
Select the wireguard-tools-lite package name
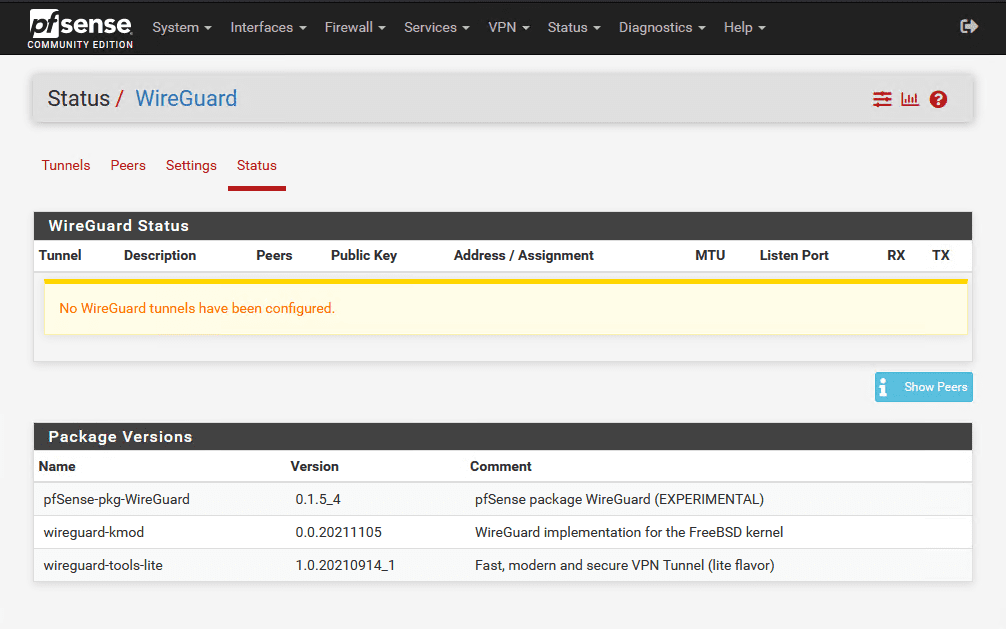[x=103, y=565]
